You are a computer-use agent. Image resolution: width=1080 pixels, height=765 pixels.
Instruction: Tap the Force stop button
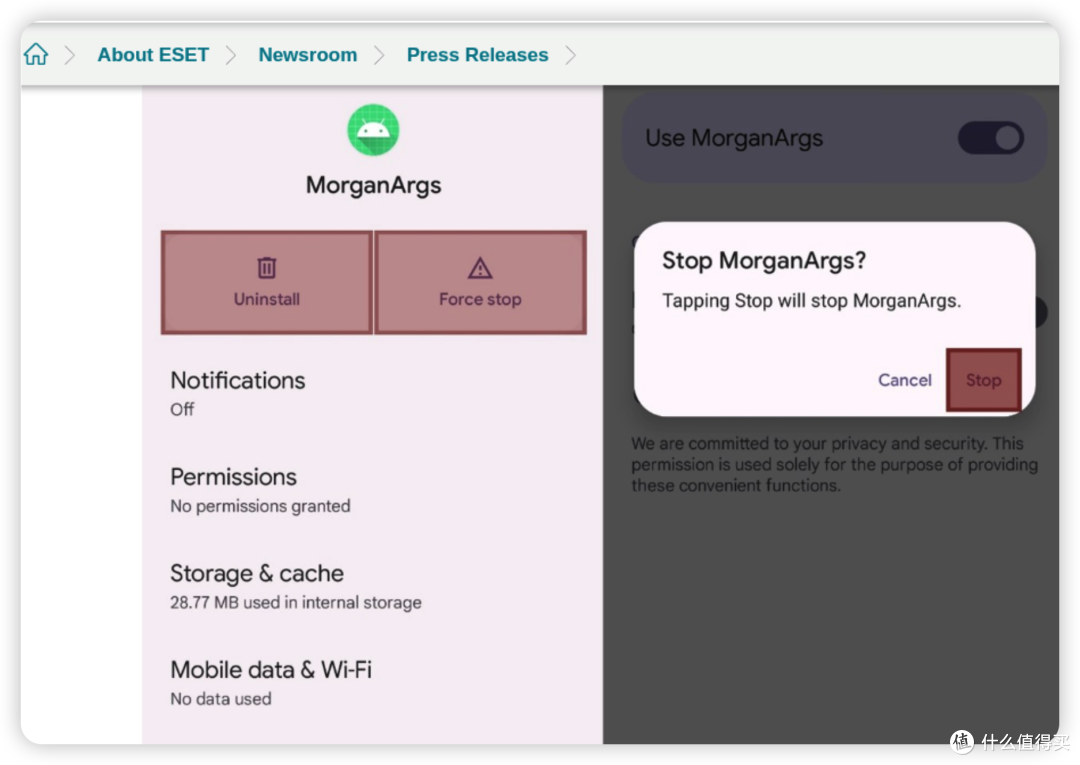(x=480, y=282)
